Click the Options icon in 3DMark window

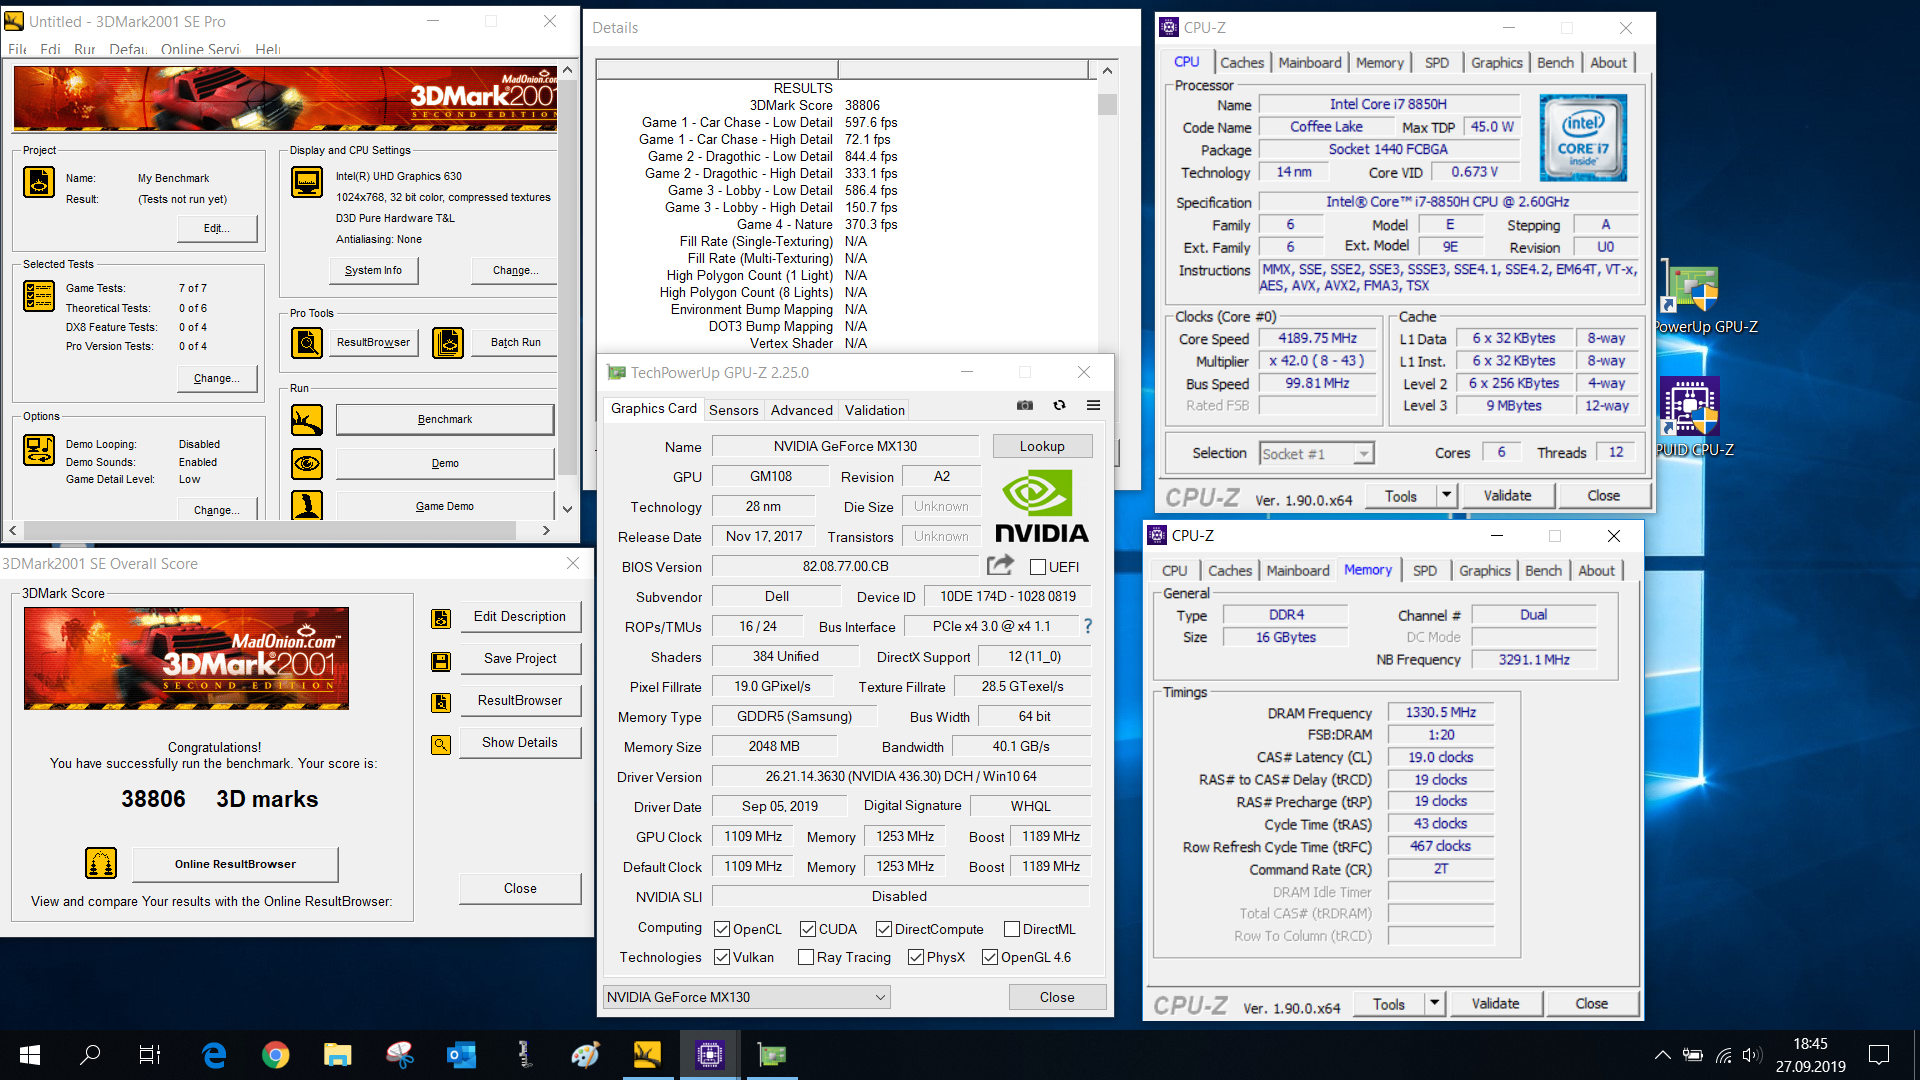point(39,450)
